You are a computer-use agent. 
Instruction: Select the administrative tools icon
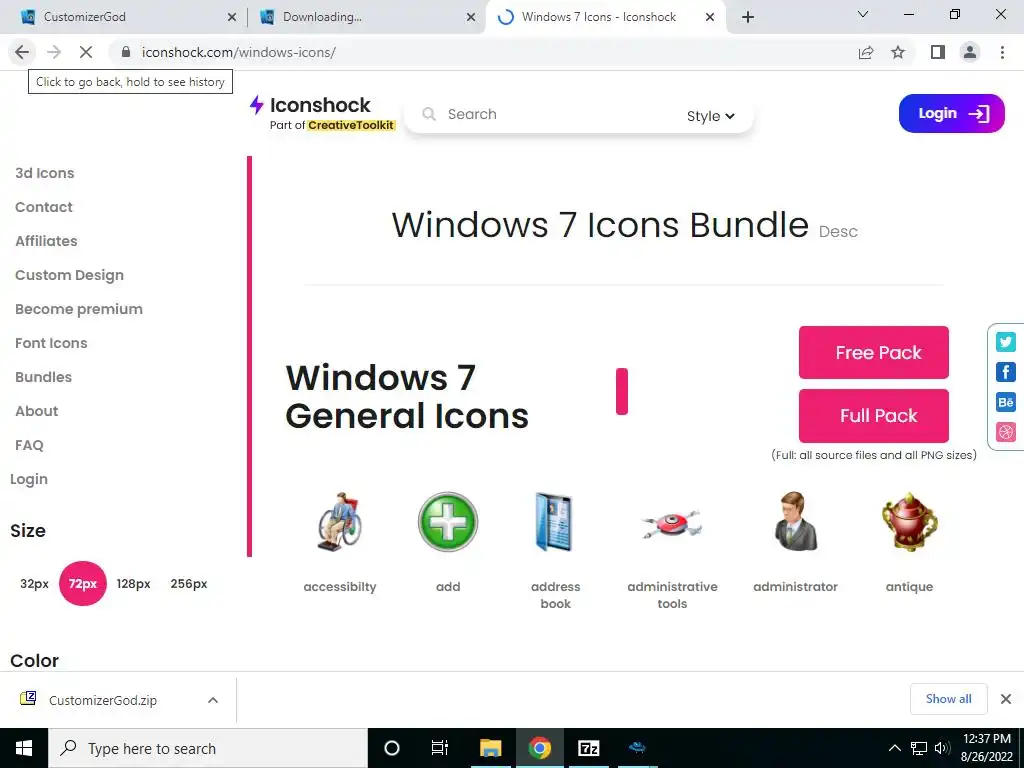[x=672, y=524]
